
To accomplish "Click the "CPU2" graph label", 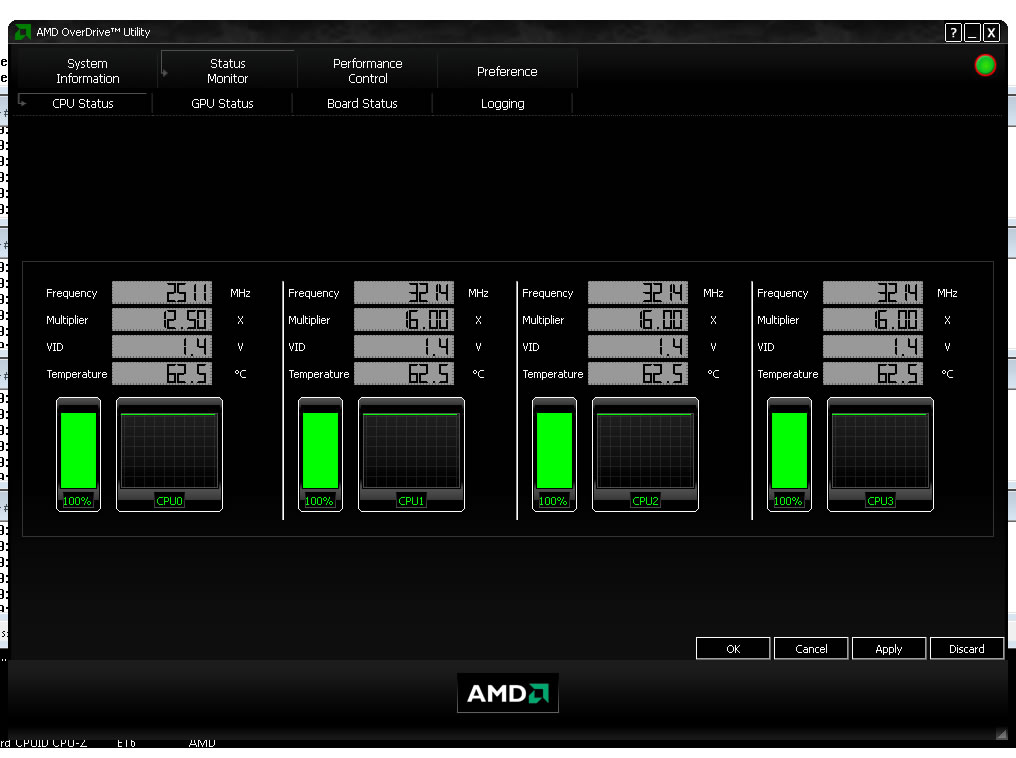I will pyautogui.click(x=645, y=501).
